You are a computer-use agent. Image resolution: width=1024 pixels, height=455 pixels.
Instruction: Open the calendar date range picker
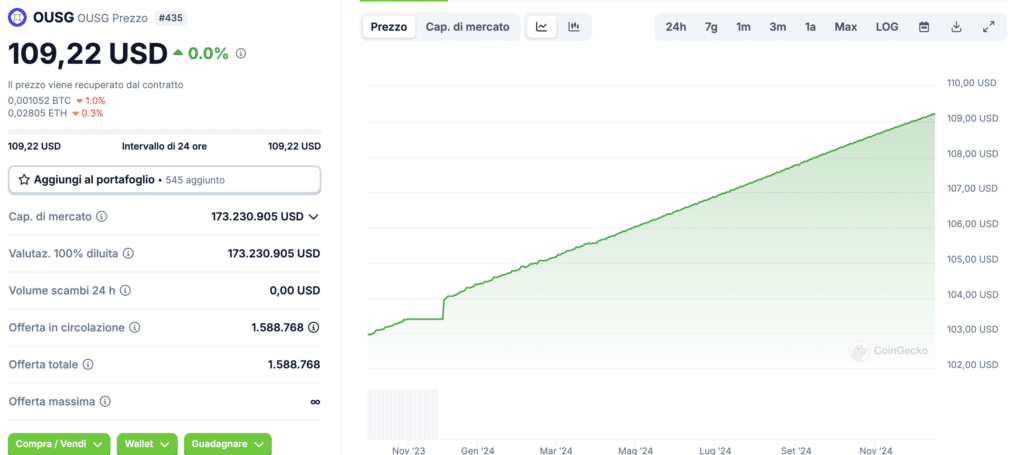[x=924, y=27]
